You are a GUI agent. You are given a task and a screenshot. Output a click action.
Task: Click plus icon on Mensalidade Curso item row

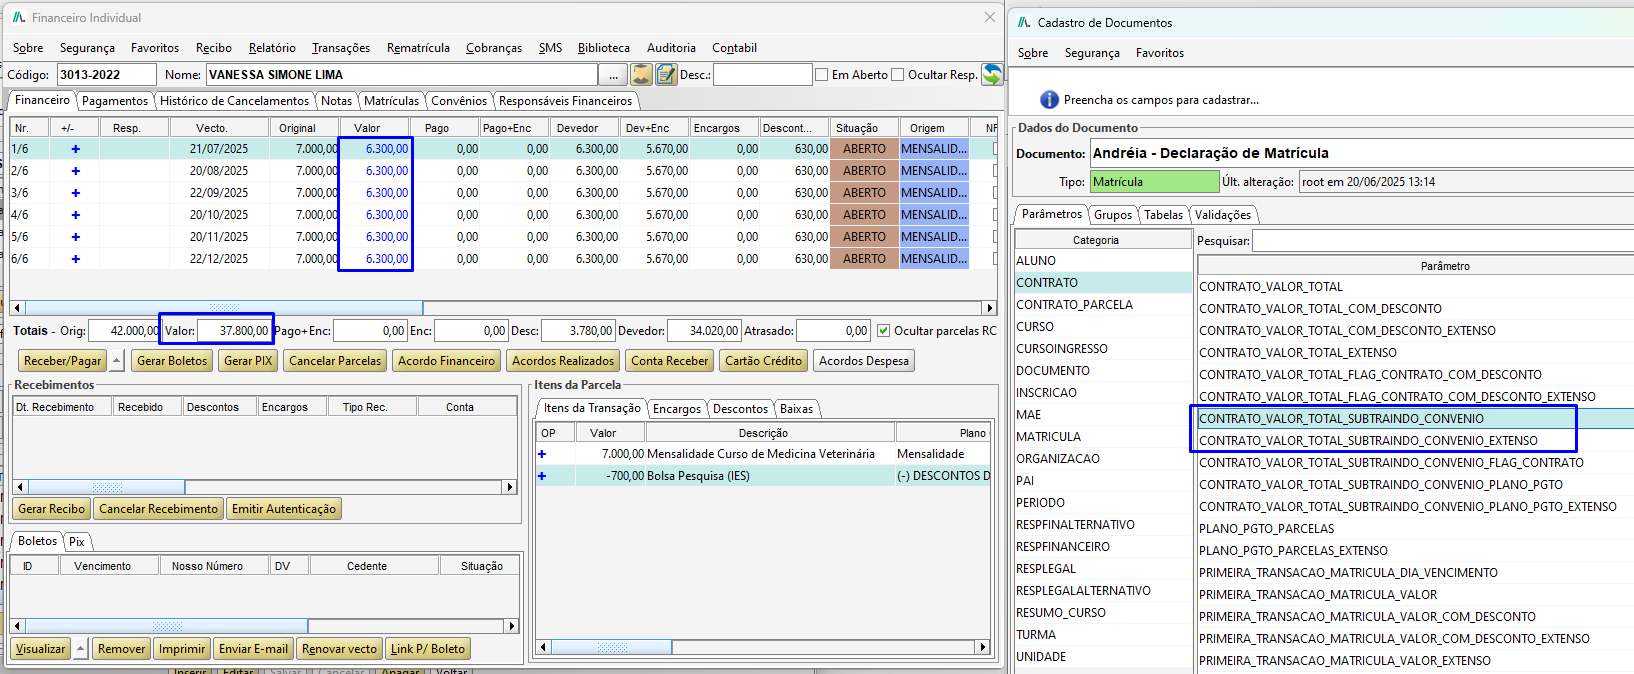coord(542,454)
